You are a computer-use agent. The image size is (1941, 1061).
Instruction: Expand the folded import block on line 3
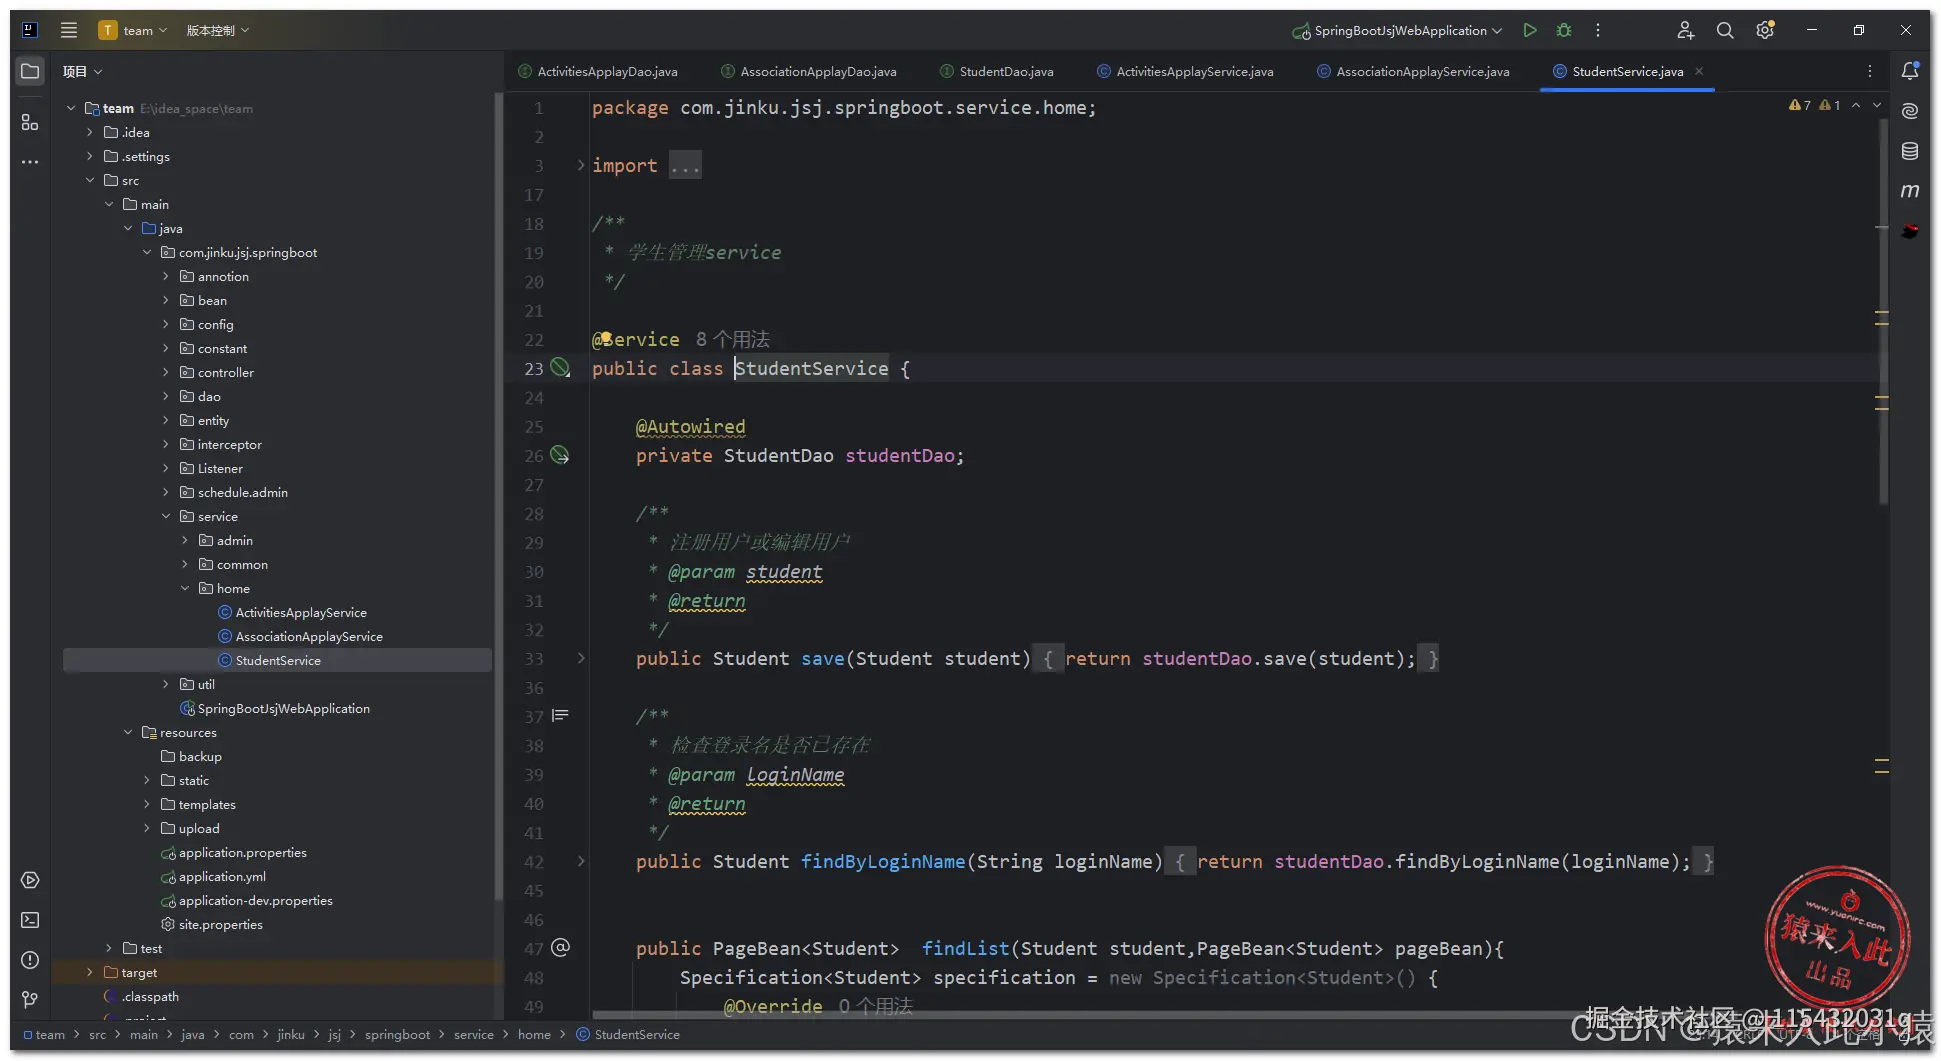coord(581,165)
